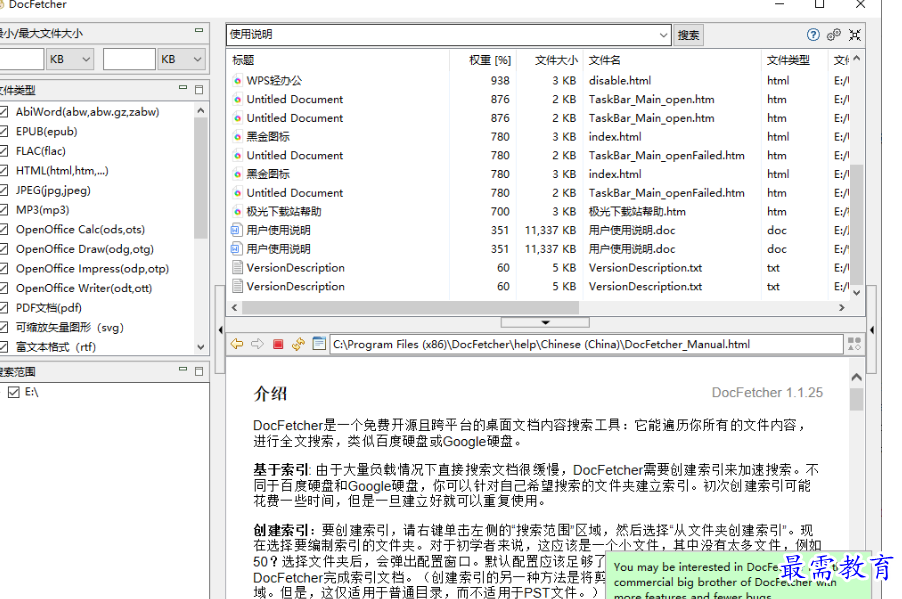Image resolution: width=902 pixels, height=599 pixels.
Task: Maximize the file types panel
Action: 199,90
